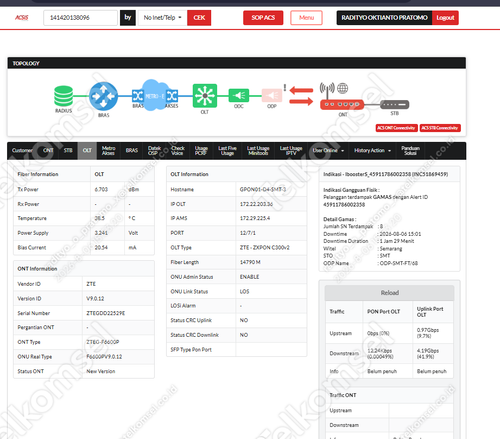
Task: Select the green OLT node icon
Action: (205, 96)
